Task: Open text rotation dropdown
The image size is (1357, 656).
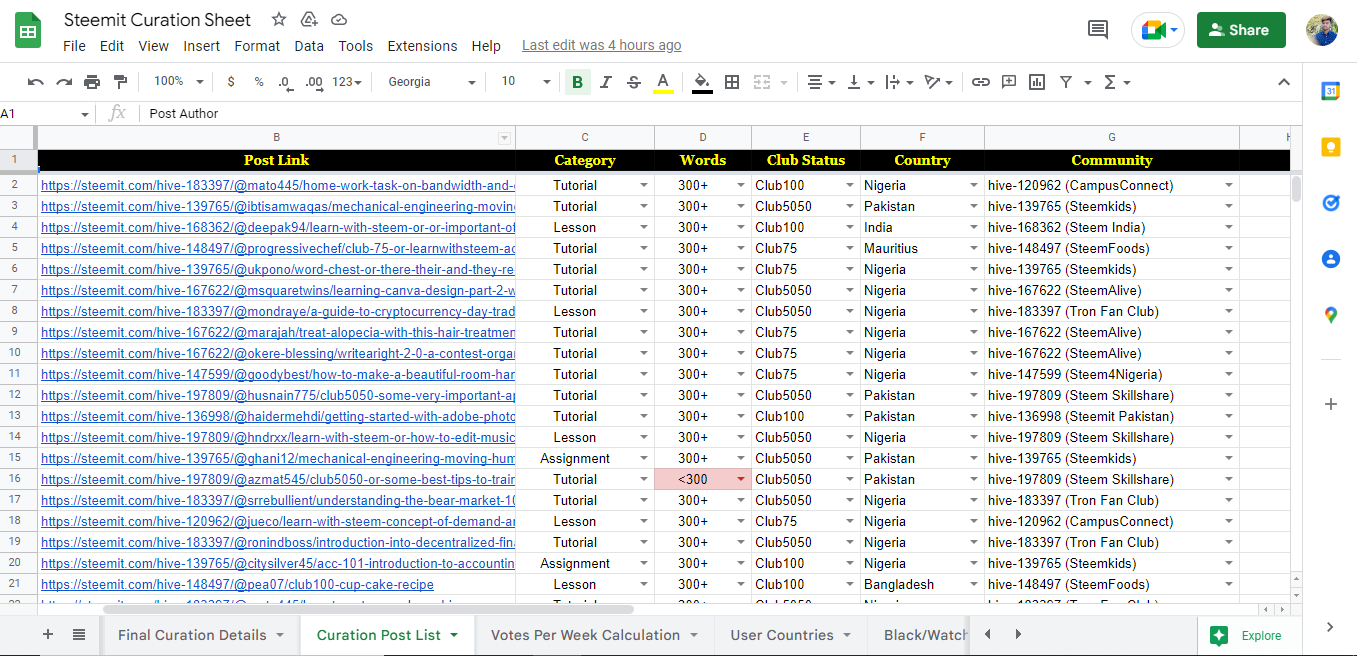Action: (938, 82)
